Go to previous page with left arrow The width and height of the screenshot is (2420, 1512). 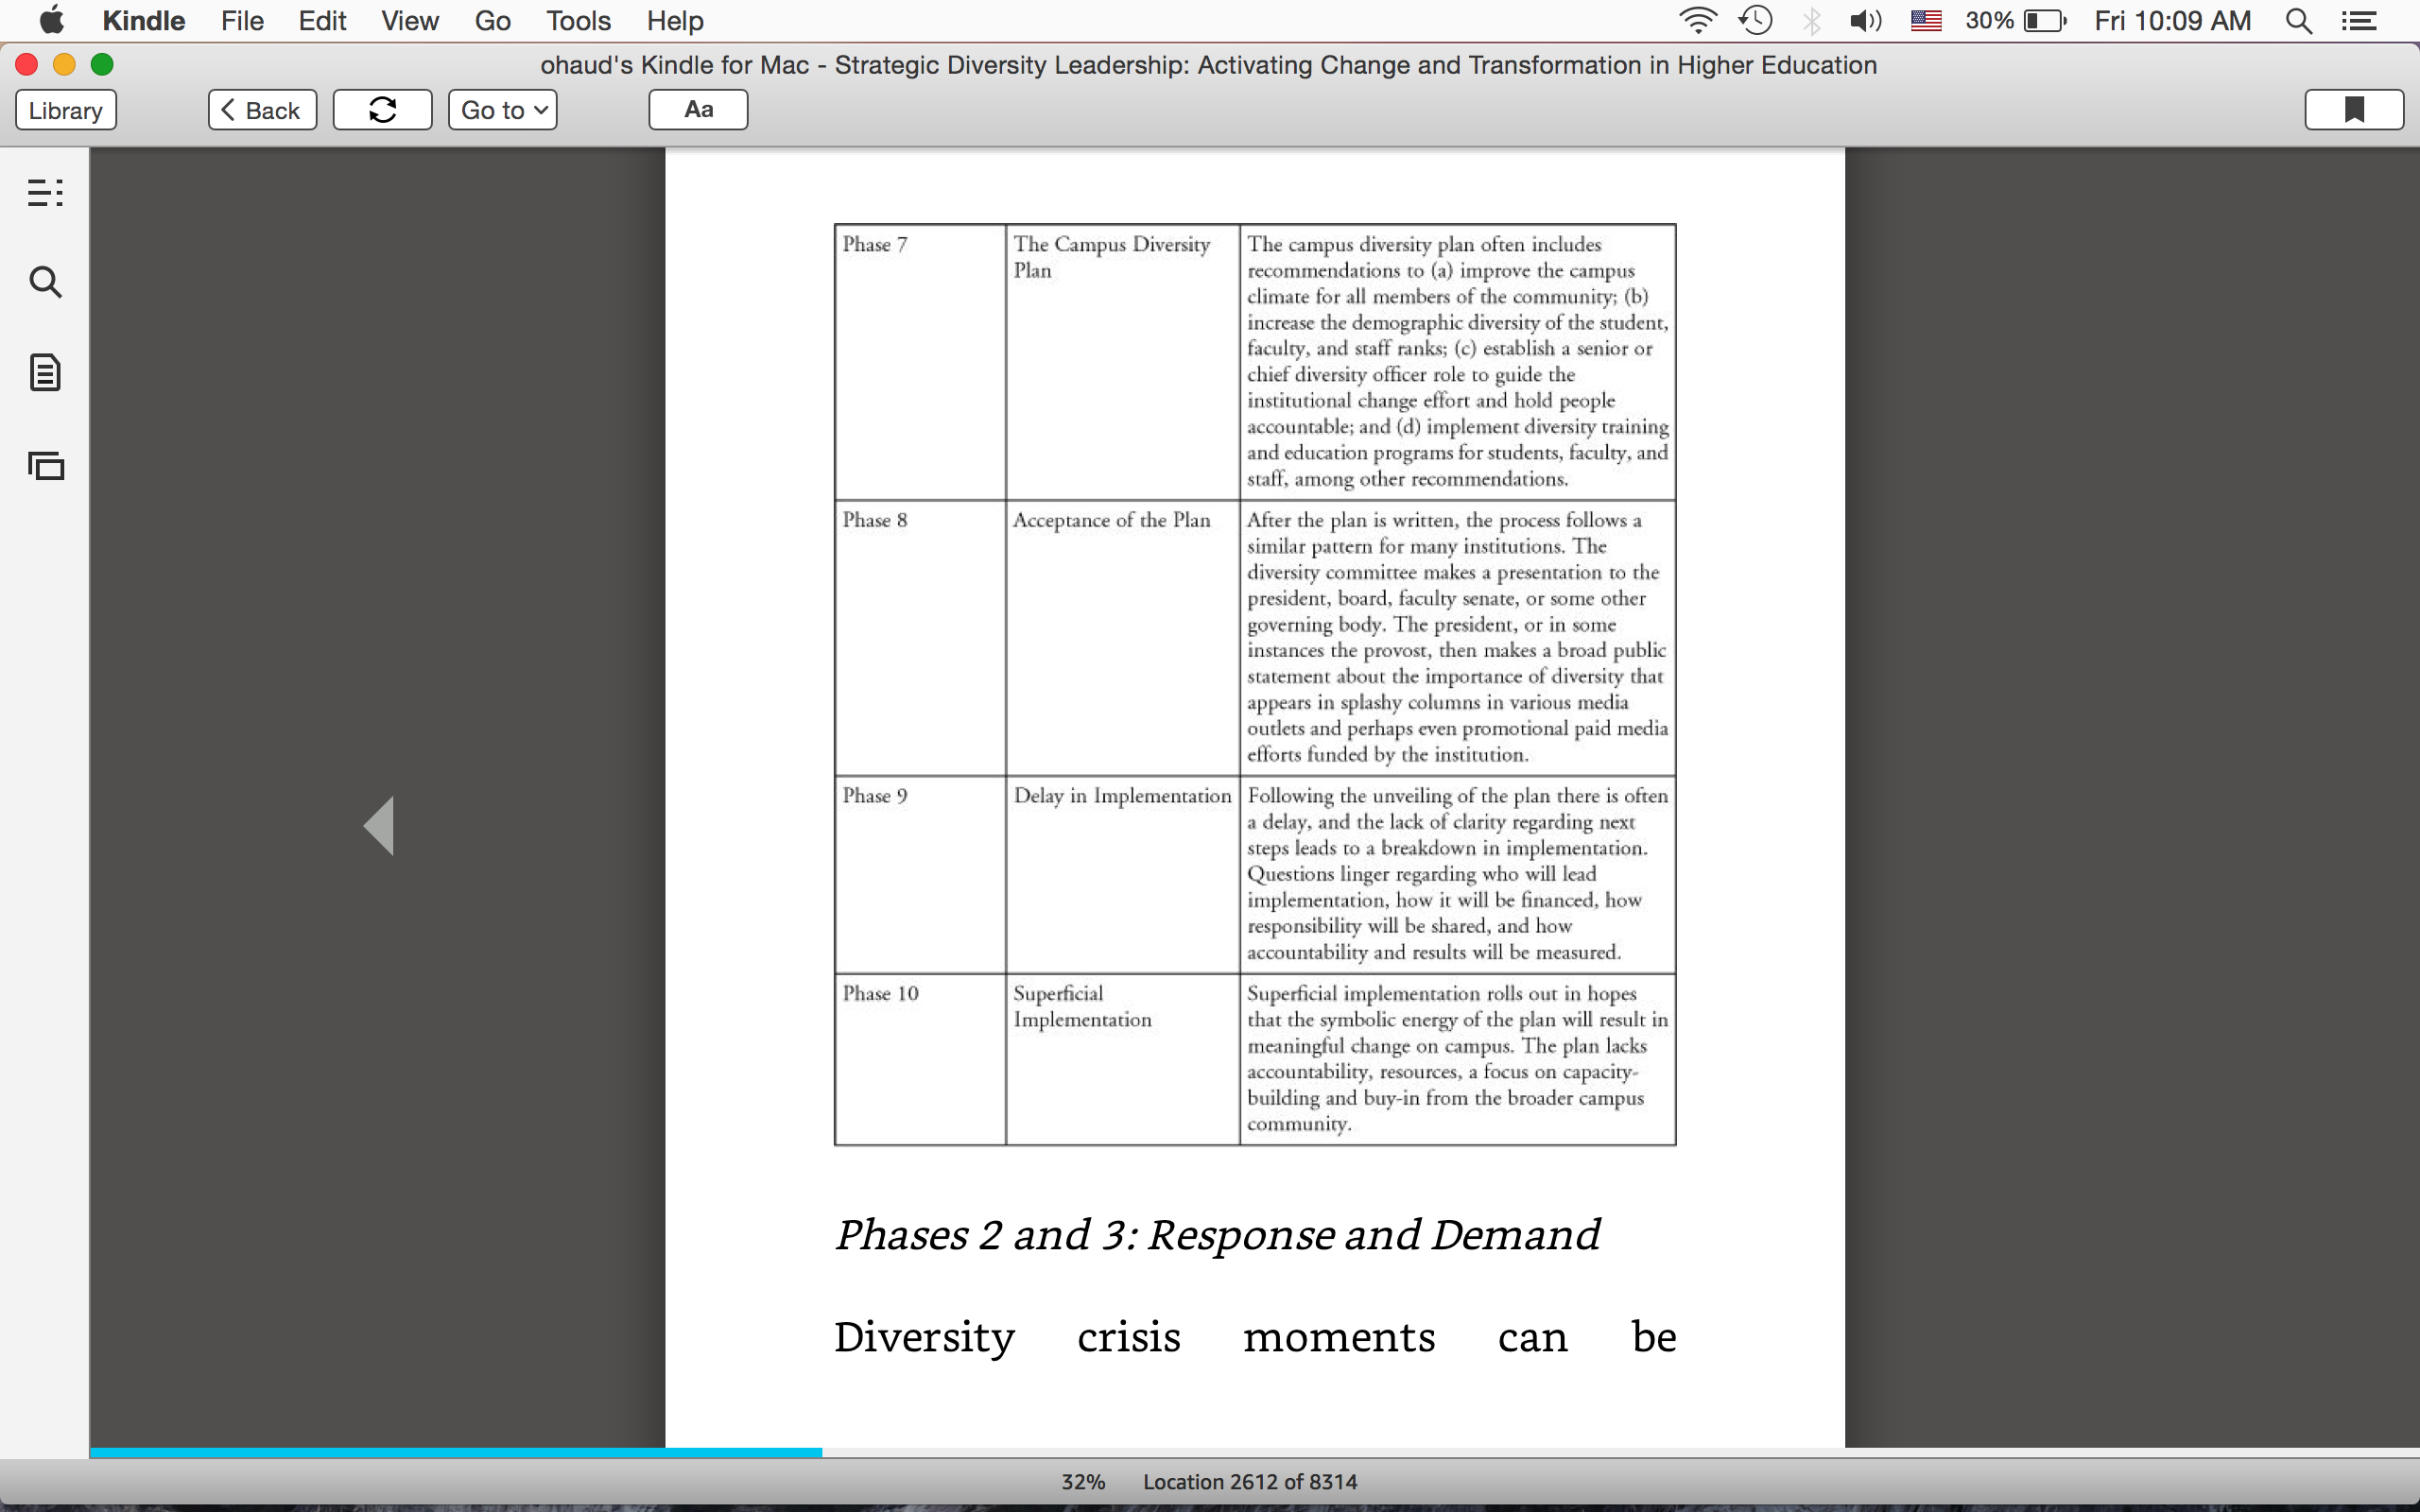[x=379, y=826]
